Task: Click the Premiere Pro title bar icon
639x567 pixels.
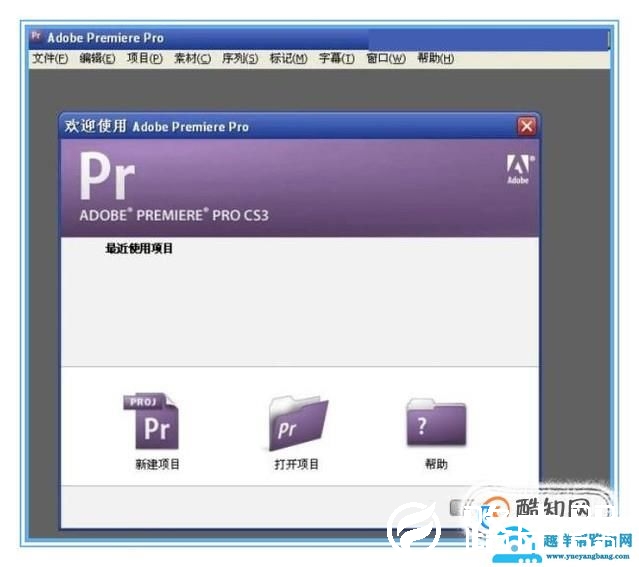Action: click(36, 36)
